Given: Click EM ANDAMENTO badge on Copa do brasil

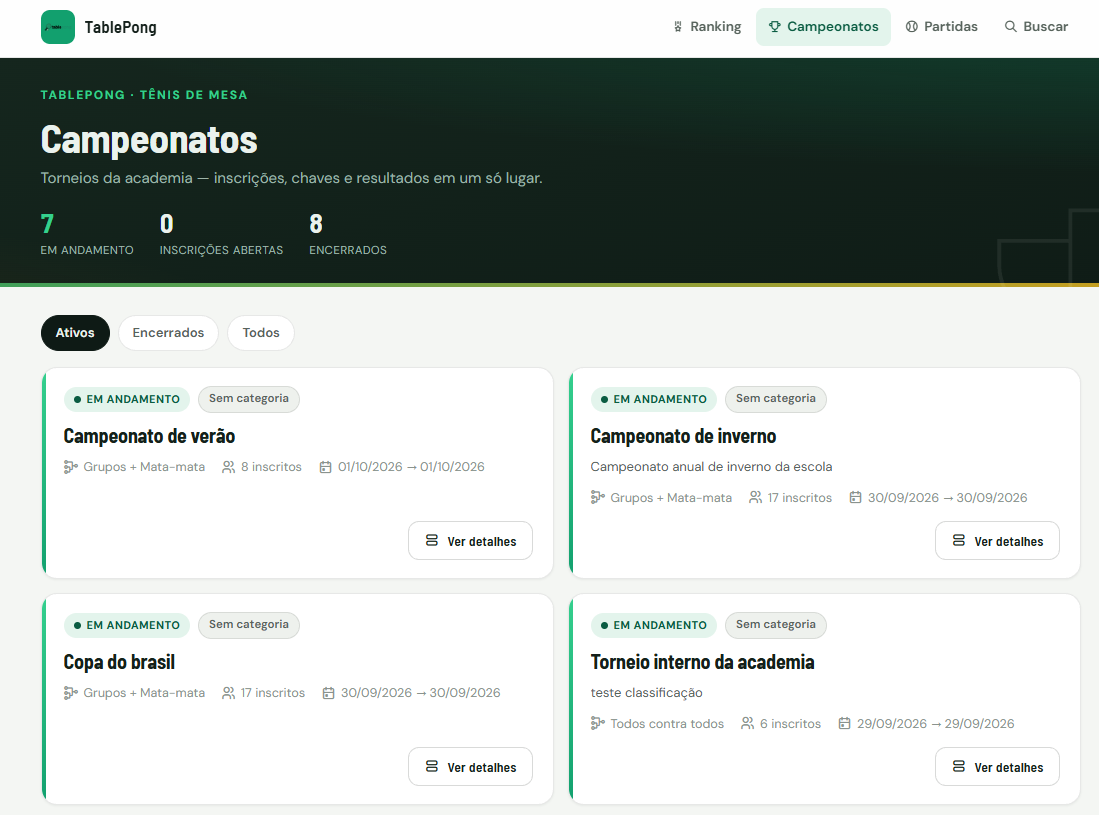Looking at the screenshot, I should [x=127, y=625].
